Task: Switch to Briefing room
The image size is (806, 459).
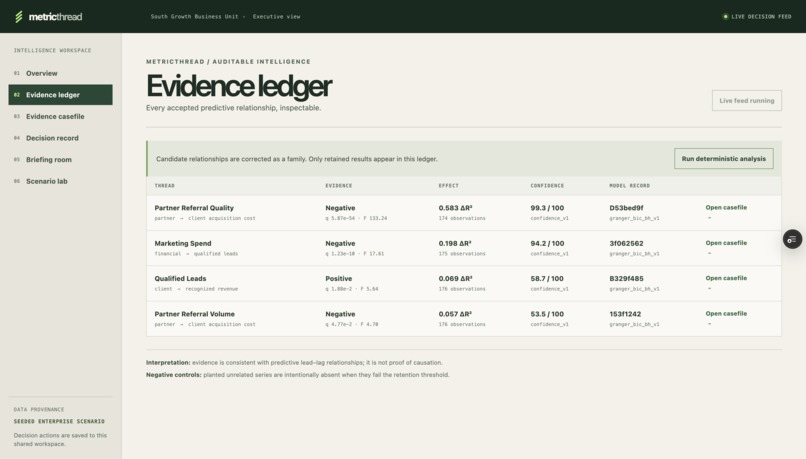Action: 60,159
